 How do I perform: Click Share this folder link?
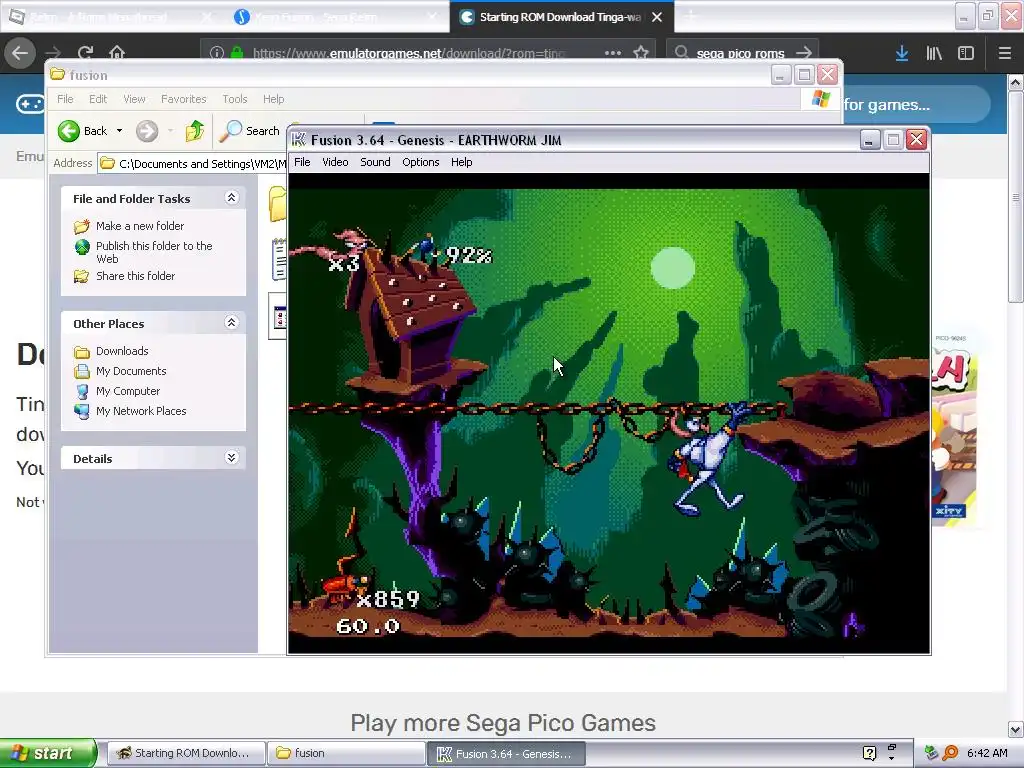click(135, 276)
